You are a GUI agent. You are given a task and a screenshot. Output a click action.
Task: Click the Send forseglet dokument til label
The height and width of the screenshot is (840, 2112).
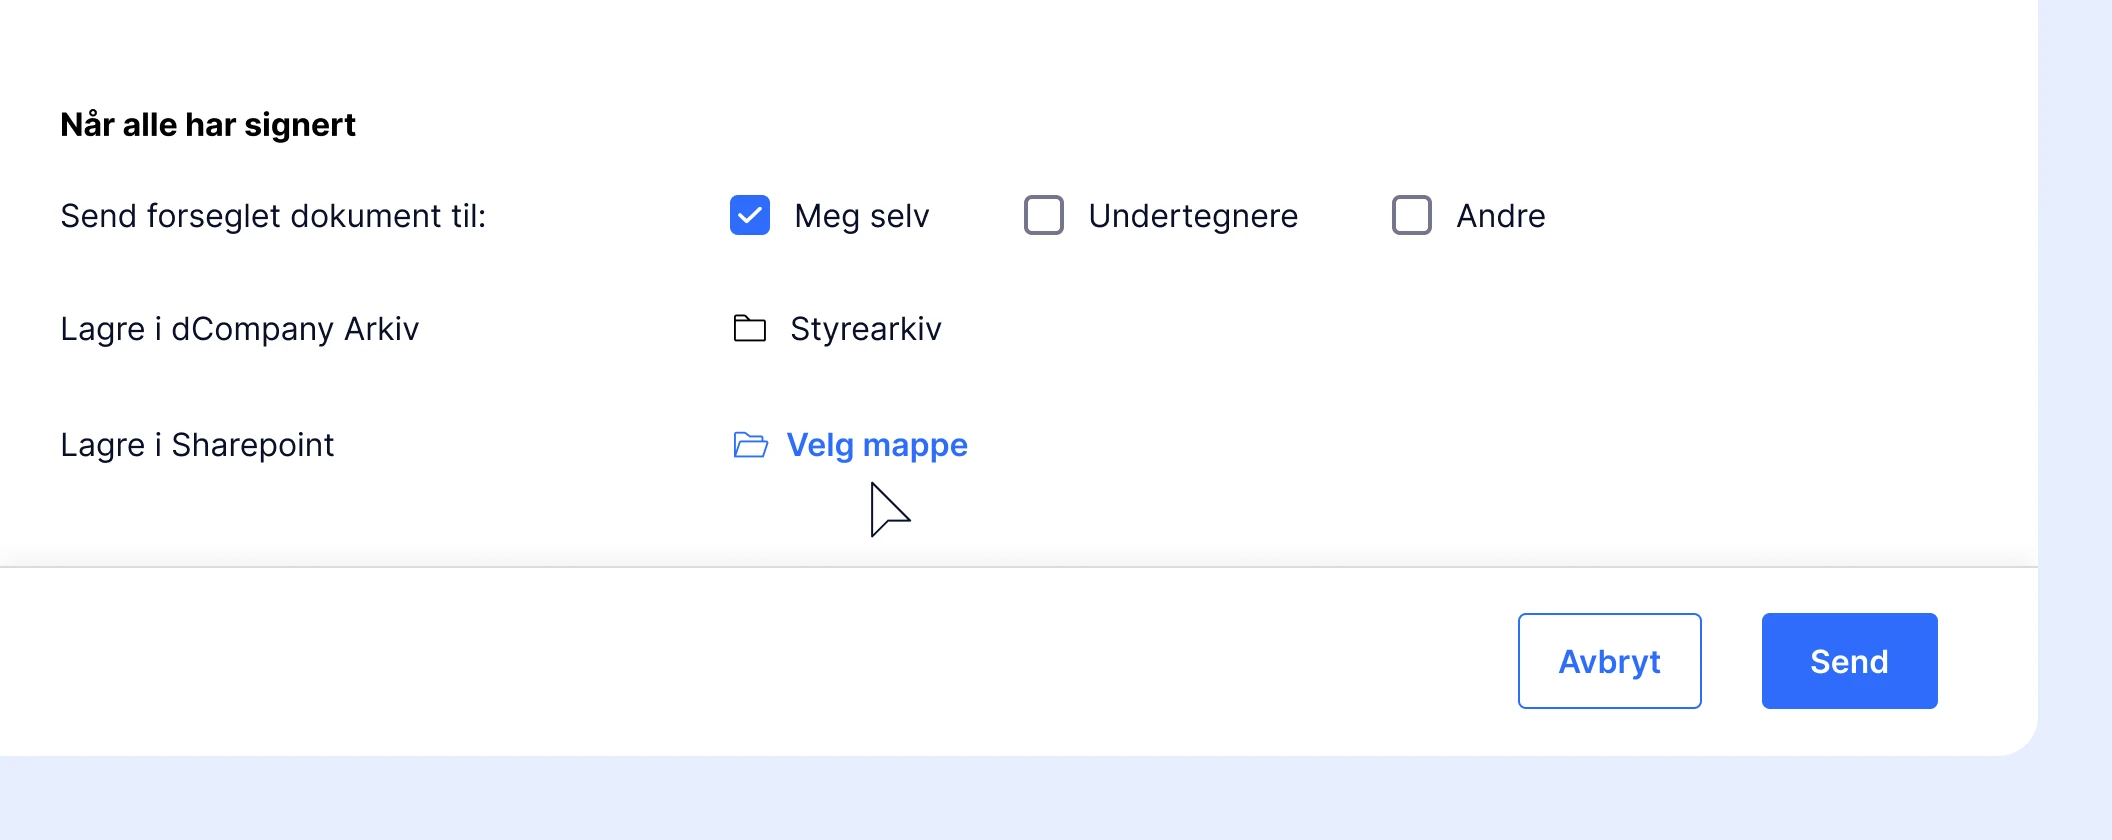pyautogui.click(x=273, y=216)
